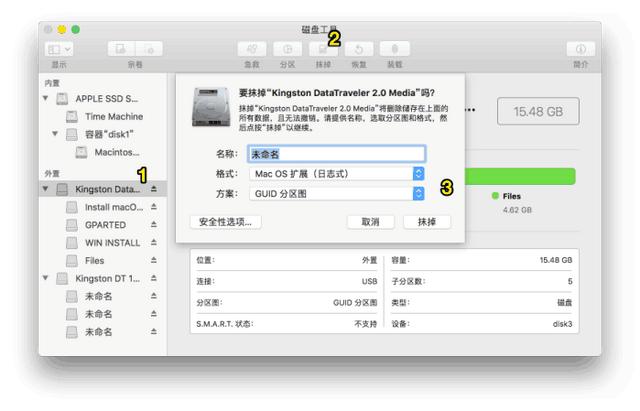Eject Kingston Data external disk
The height and width of the screenshot is (411, 640).
click(154, 189)
